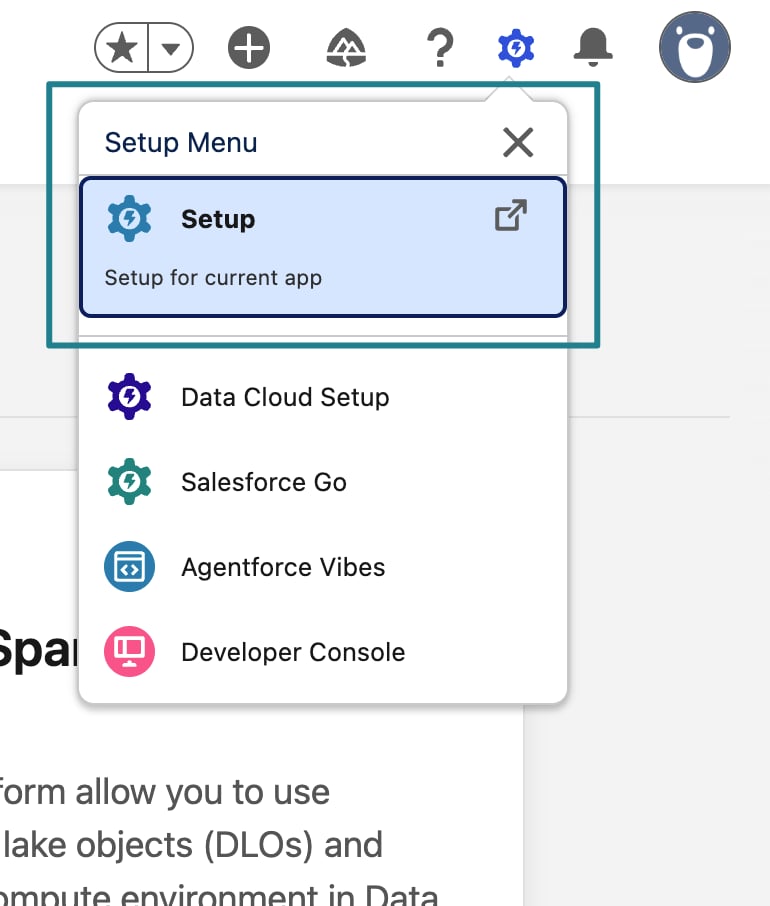Image resolution: width=770 pixels, height=906 pixels.
Task: Click the Favorites star icon
Action: (122, 47)
